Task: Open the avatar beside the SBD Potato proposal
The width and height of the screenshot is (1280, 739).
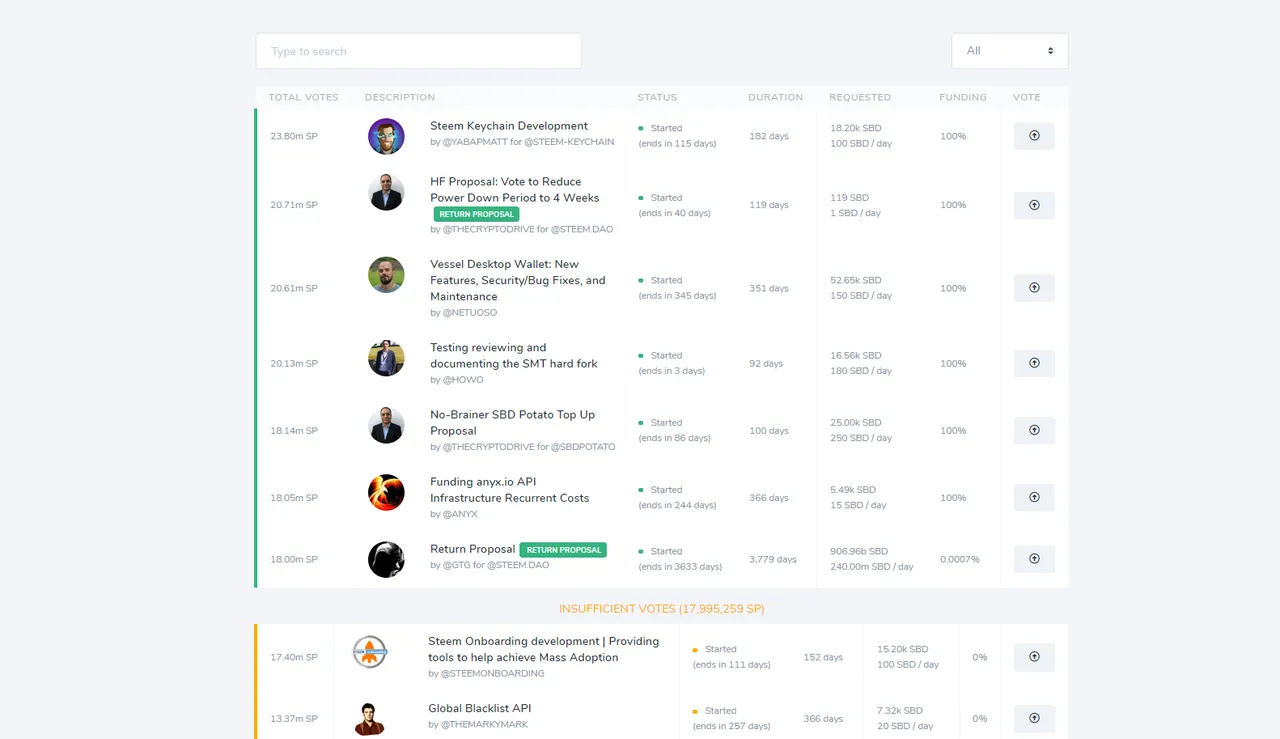Action: pos(386,425)
